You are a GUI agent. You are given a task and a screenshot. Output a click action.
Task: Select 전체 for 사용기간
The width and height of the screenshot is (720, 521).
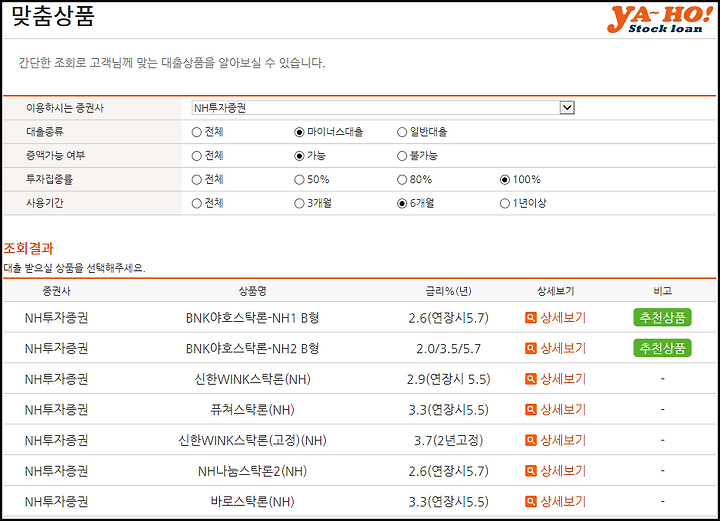click(x=197, y=203)
